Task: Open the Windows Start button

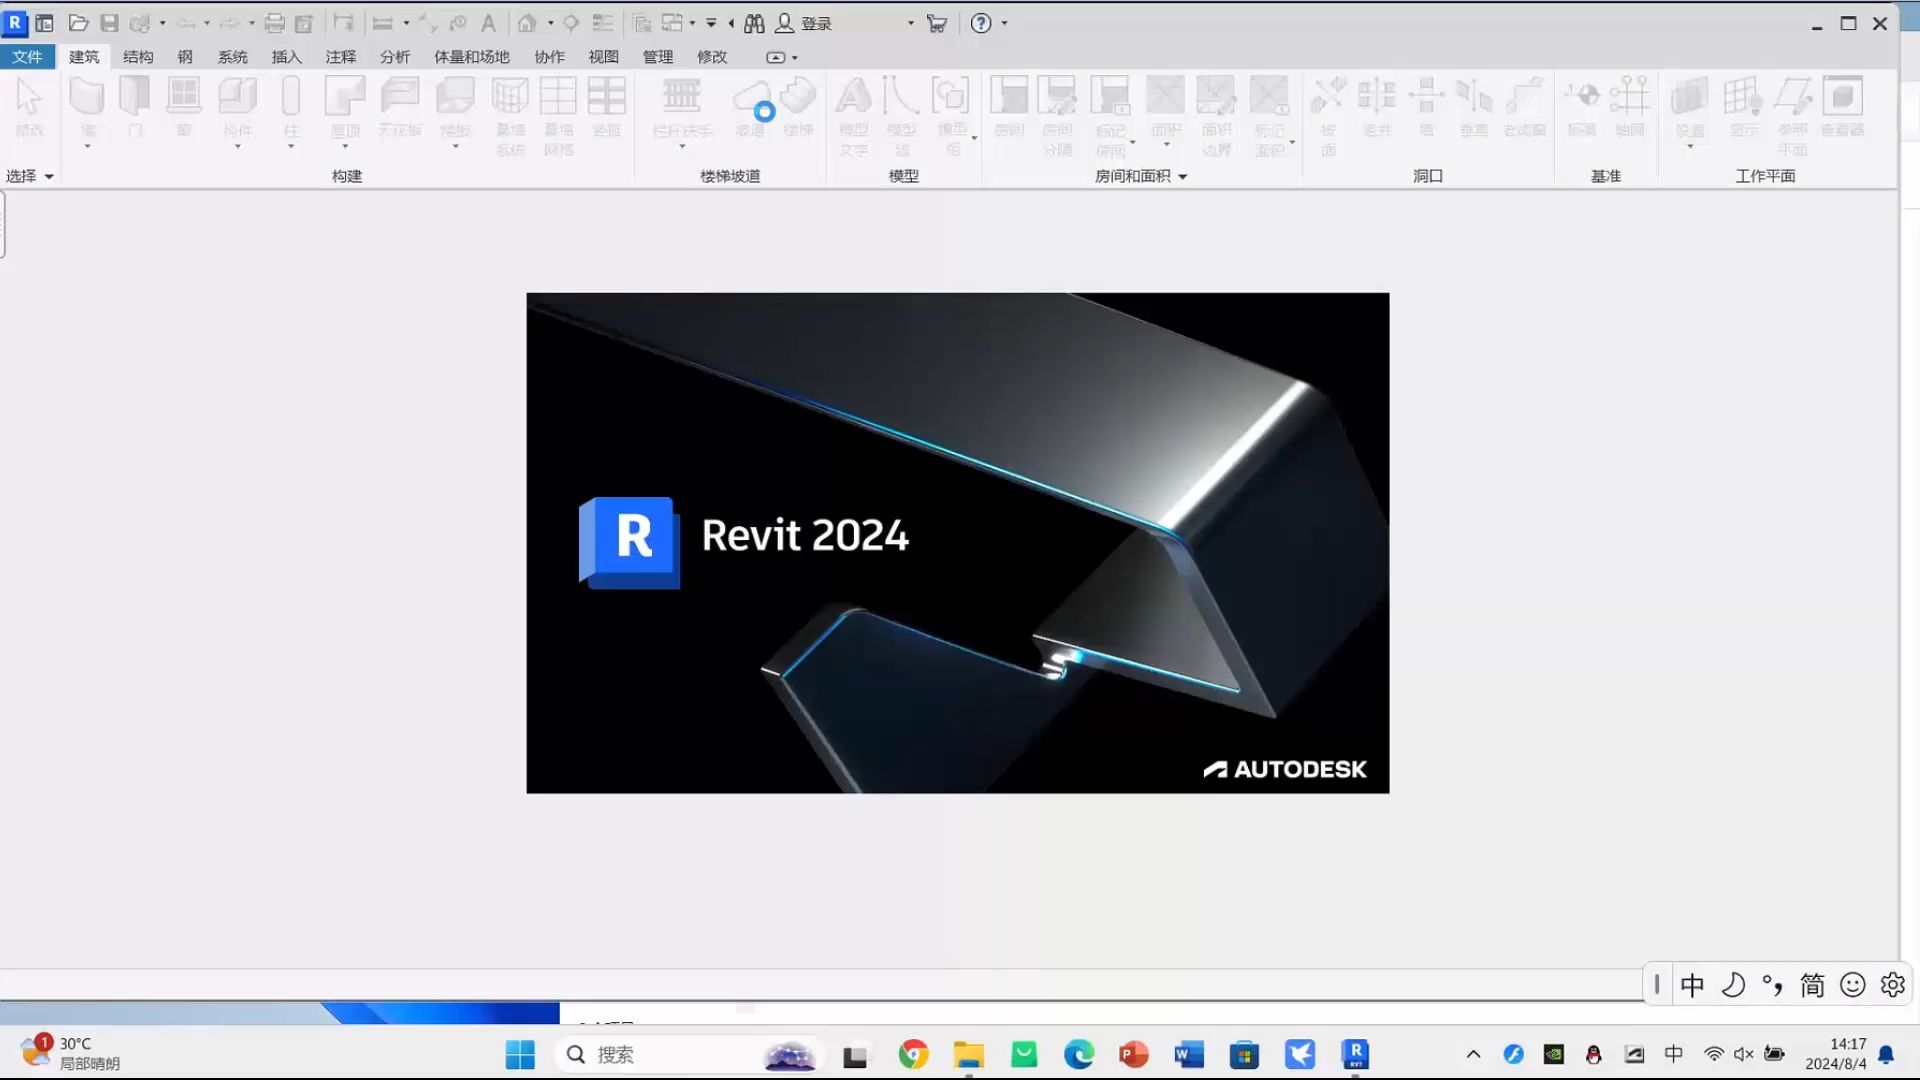Action: tap(520, 1054)
